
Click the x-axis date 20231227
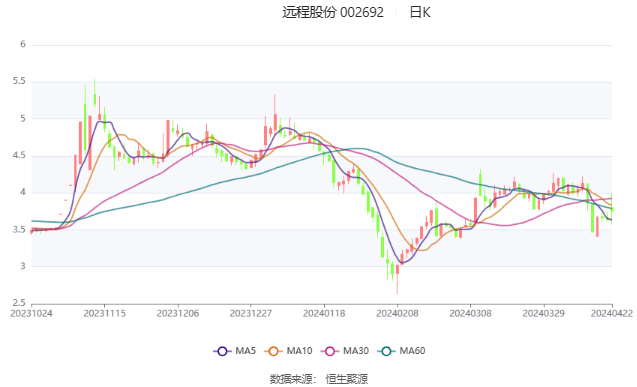click(251, 313)
